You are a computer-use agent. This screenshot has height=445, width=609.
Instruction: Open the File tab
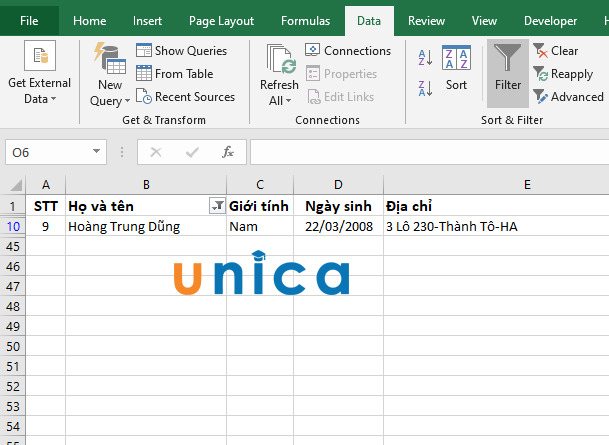[x=29, y=21]
